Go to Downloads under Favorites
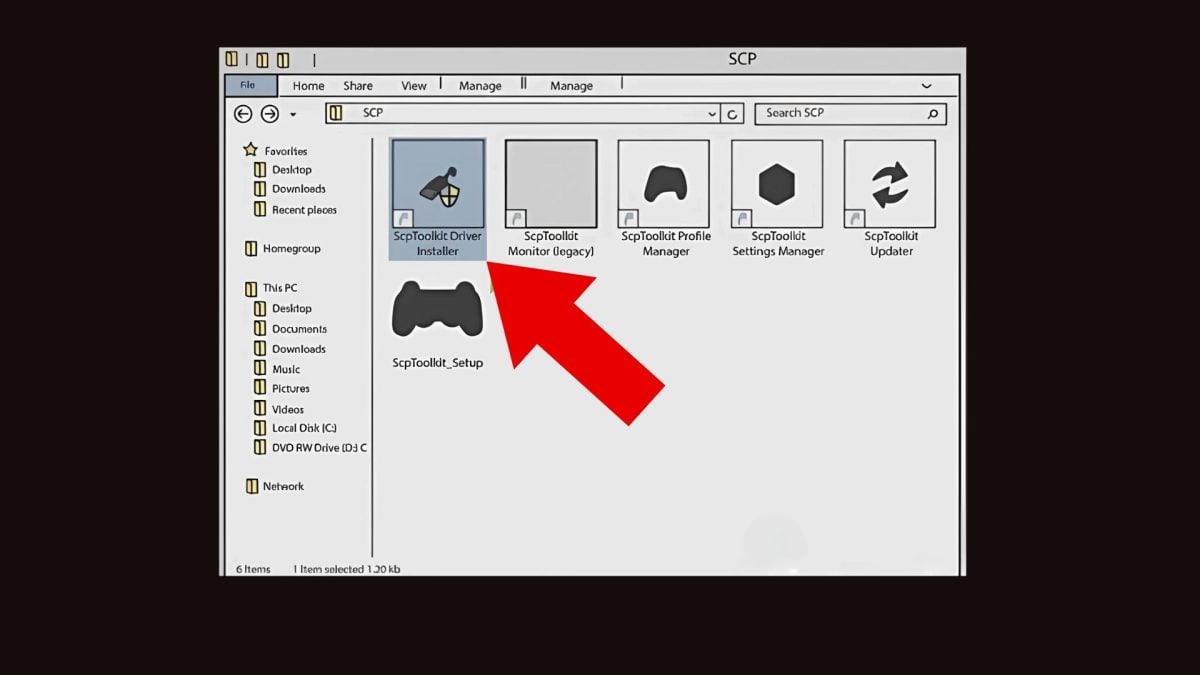 click(x=298, y=189)
